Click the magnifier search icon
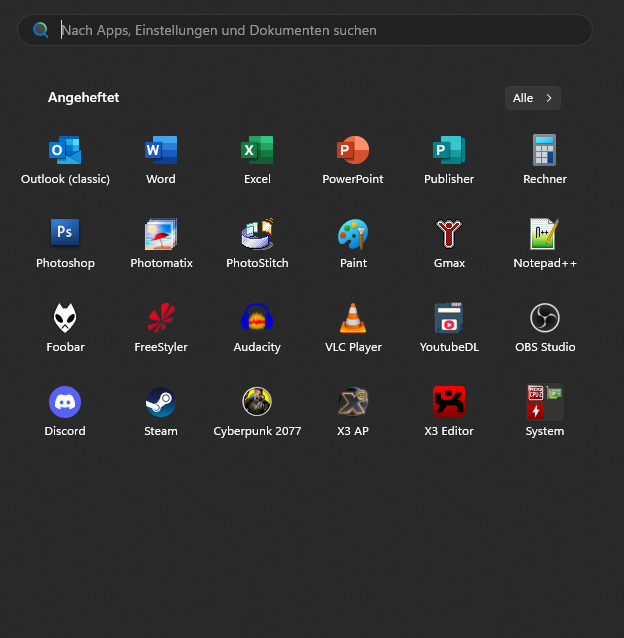The width and height of the screenshot is (624, 638). (x=41, y=30)
